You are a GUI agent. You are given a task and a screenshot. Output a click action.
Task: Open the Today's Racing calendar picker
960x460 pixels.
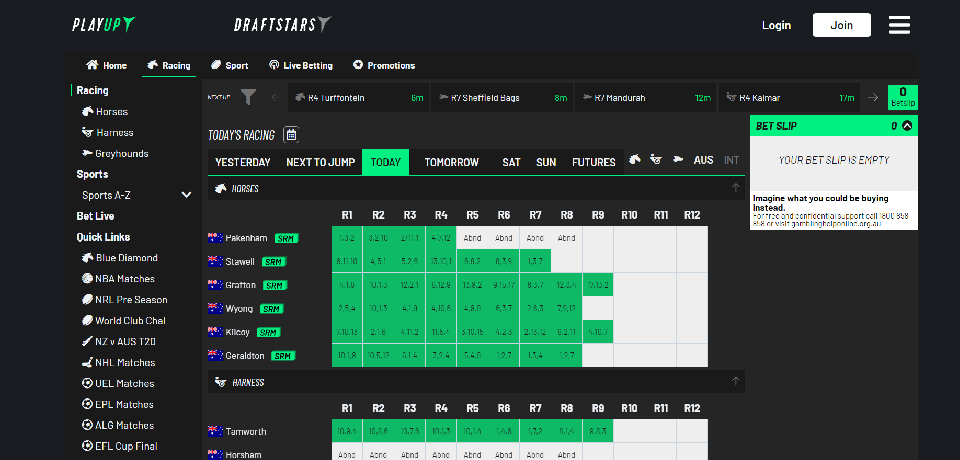(x=291, y=135)
